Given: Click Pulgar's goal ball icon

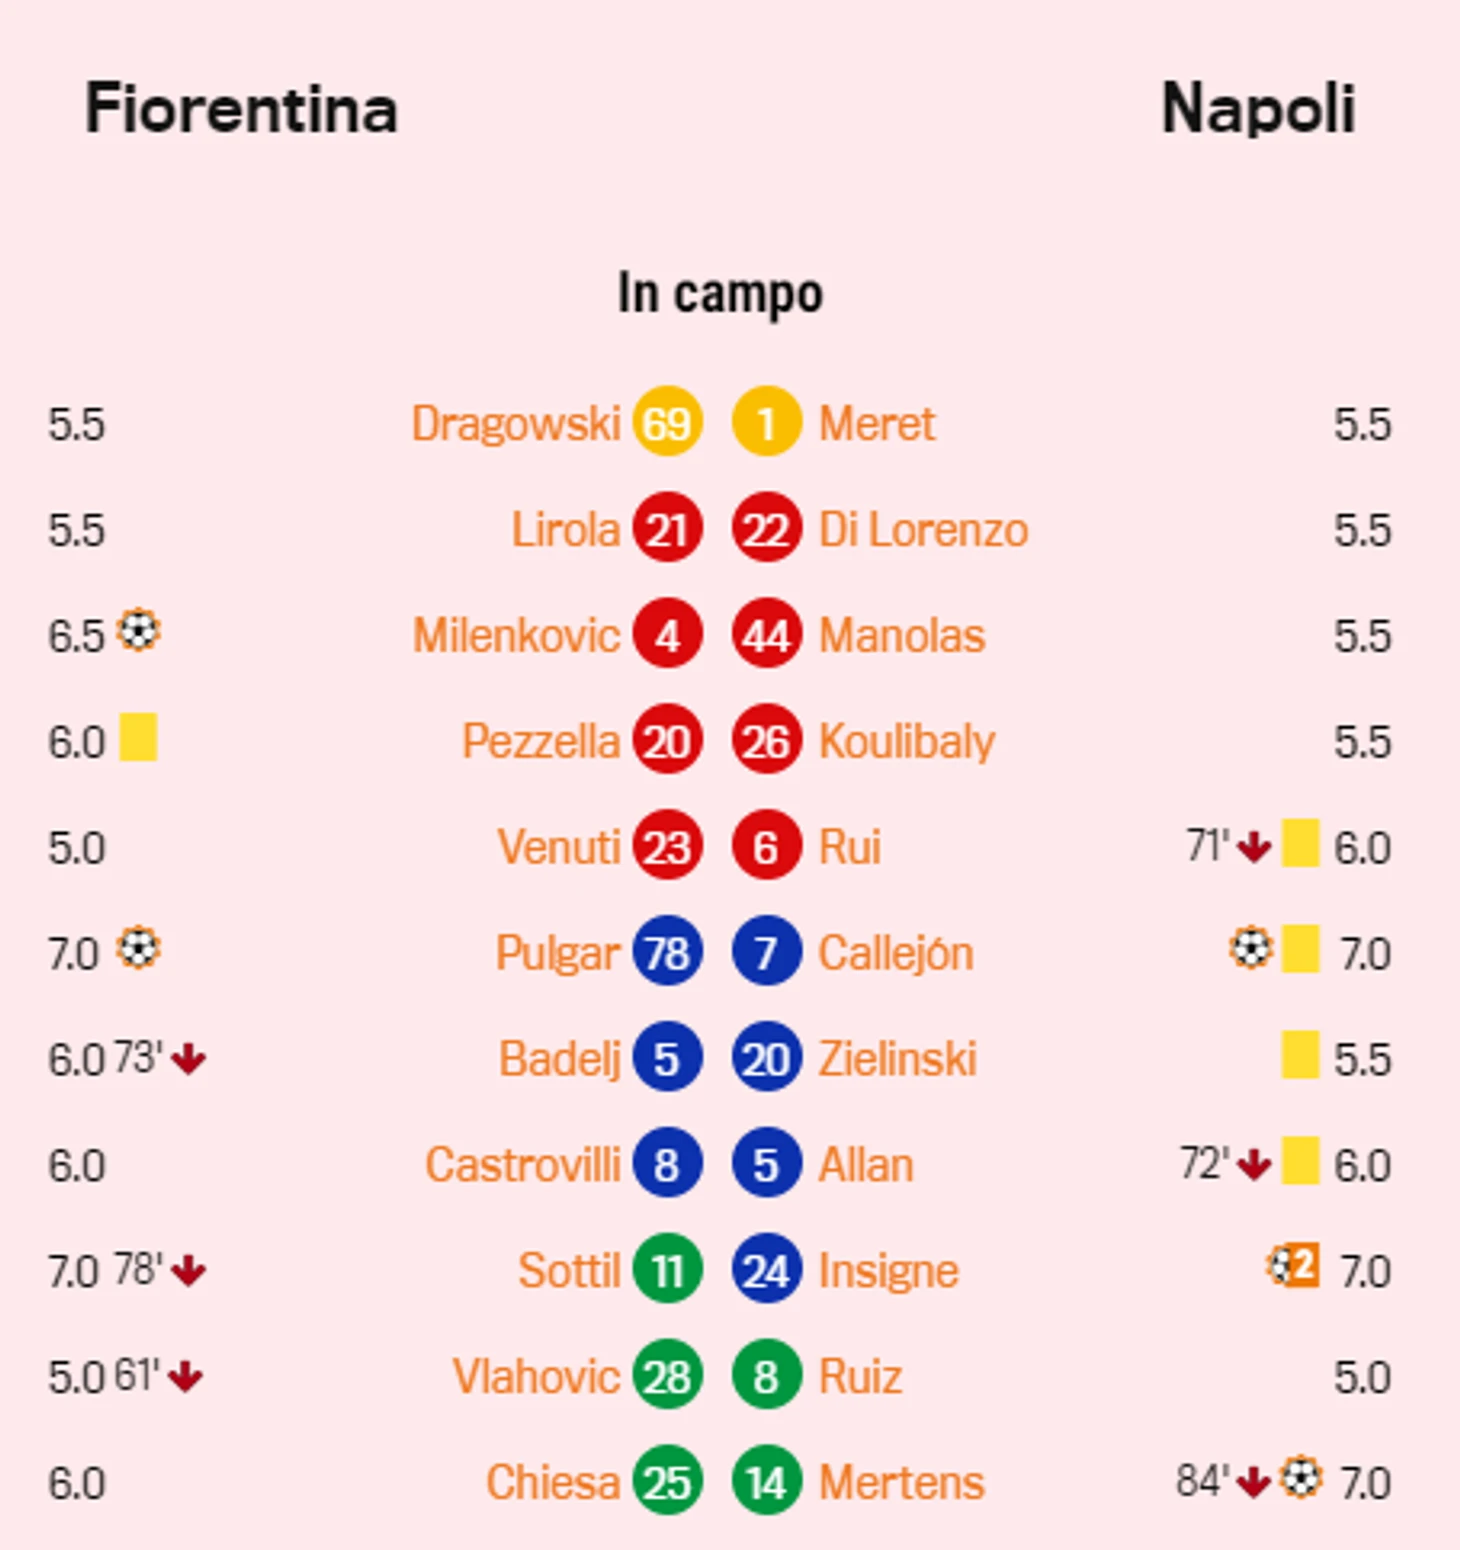Looking at the screenshot, I should pos(138,948).
